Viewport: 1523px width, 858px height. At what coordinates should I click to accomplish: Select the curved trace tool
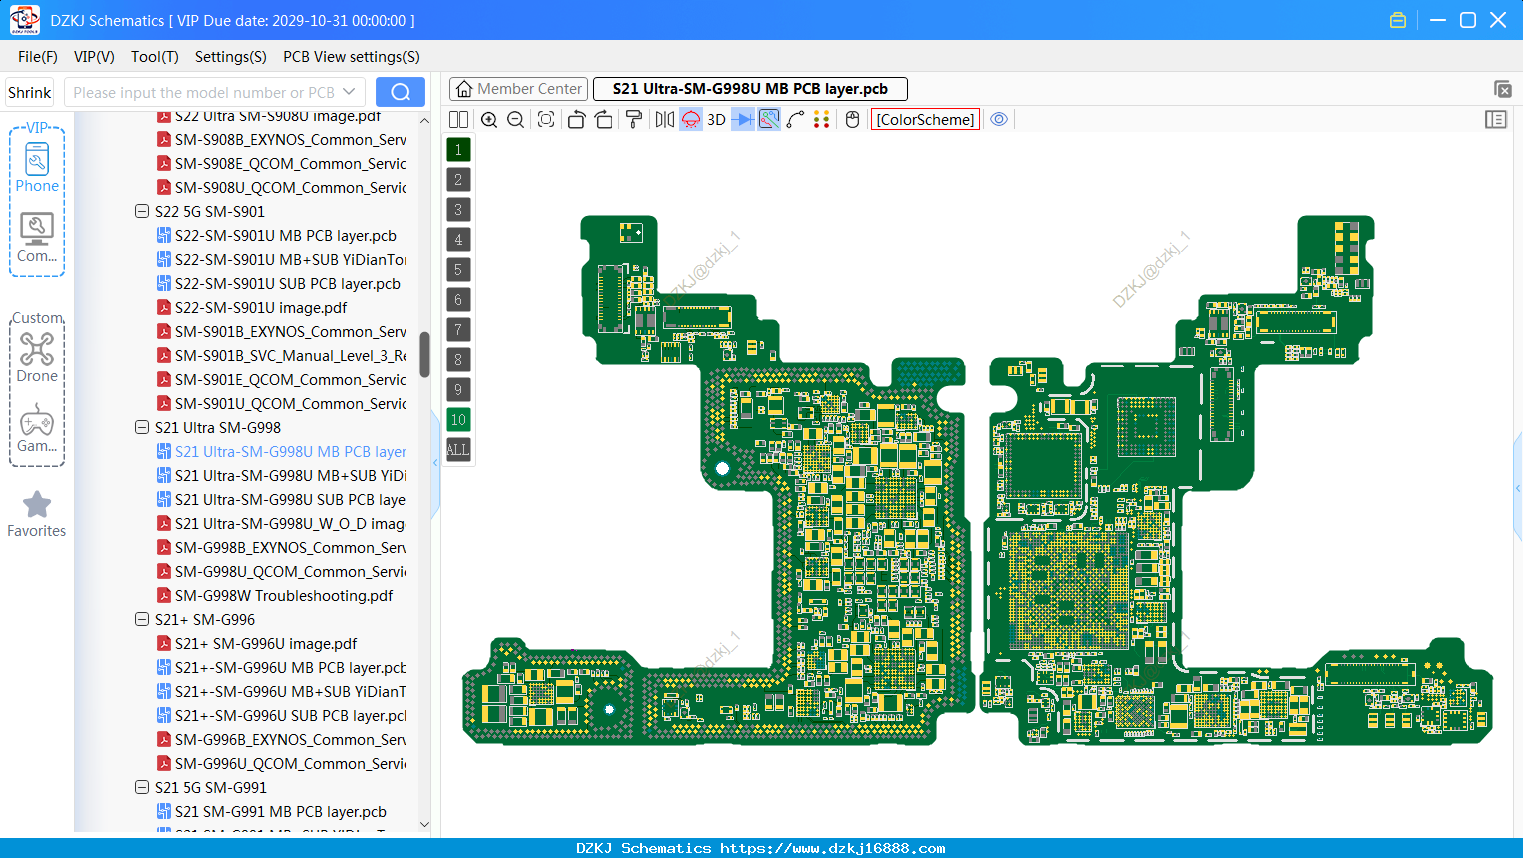click(796, 119)
